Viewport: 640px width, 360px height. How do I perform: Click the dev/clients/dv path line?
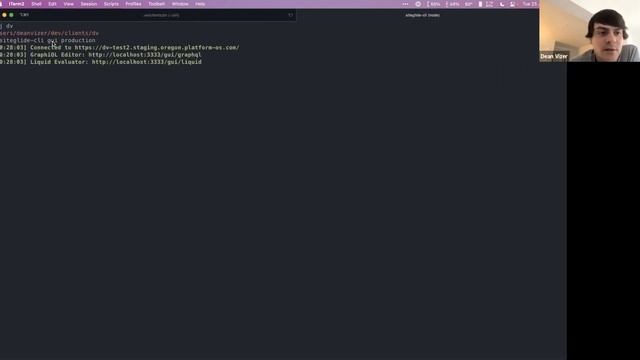point(49,33)
